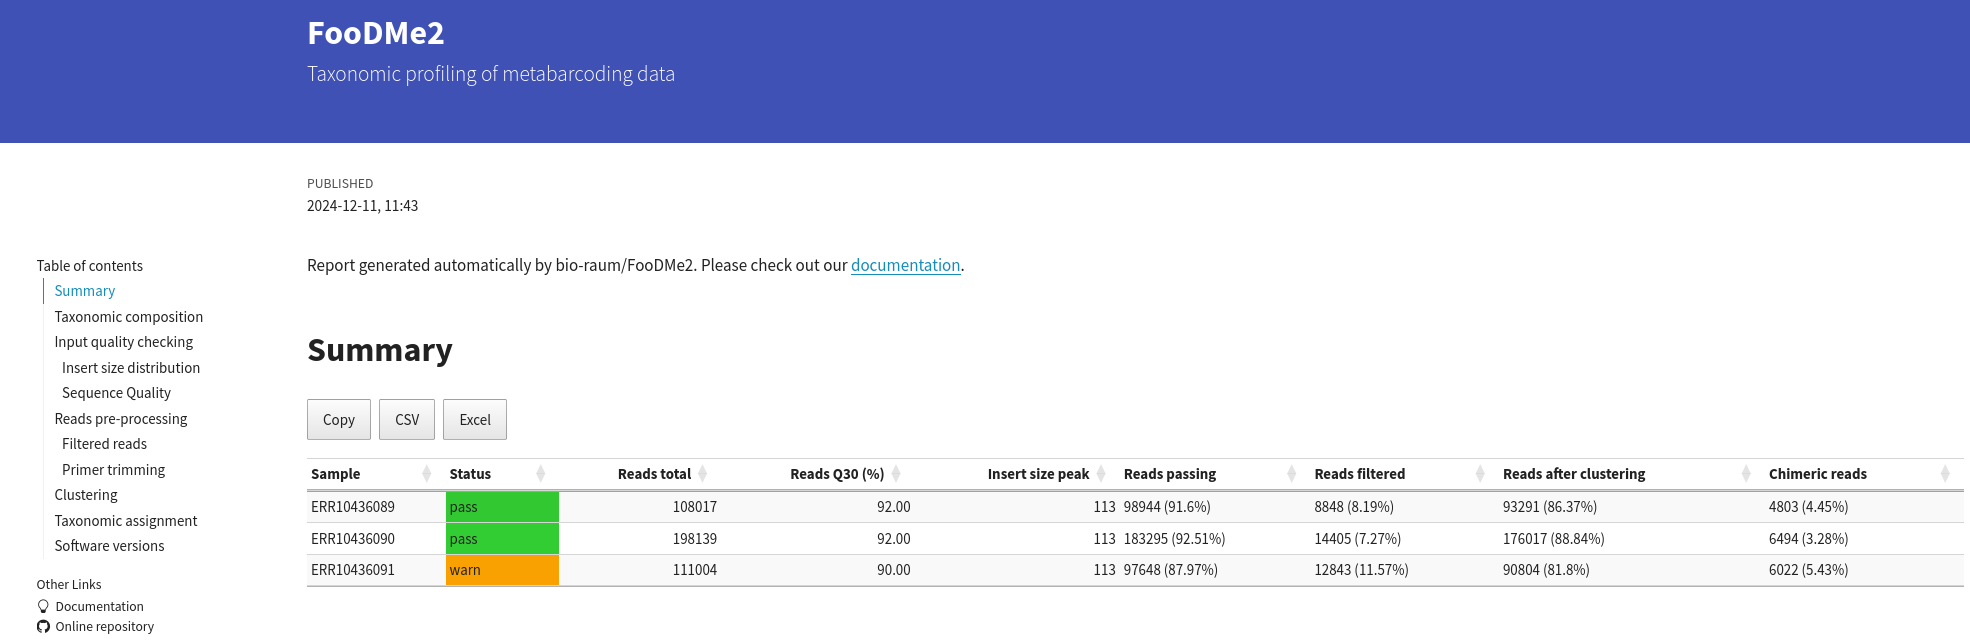The height and width of the screenshot is (640, 1970).
Task: Sort by Reads Q30 (%) using arrows
Action: click(896, 474)
